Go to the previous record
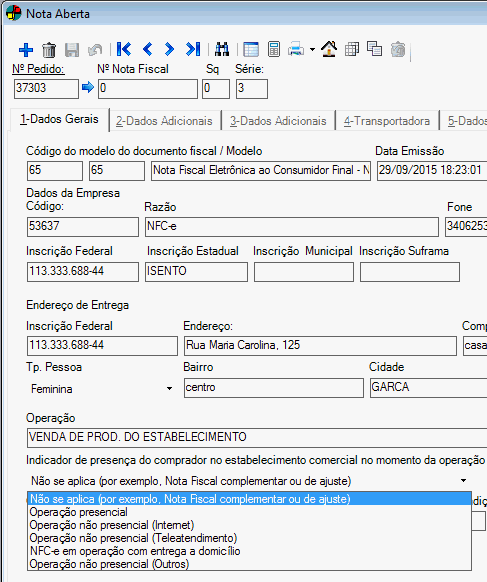Image resolution: width=487 pixels, height=582 pixels. (147, 49)
